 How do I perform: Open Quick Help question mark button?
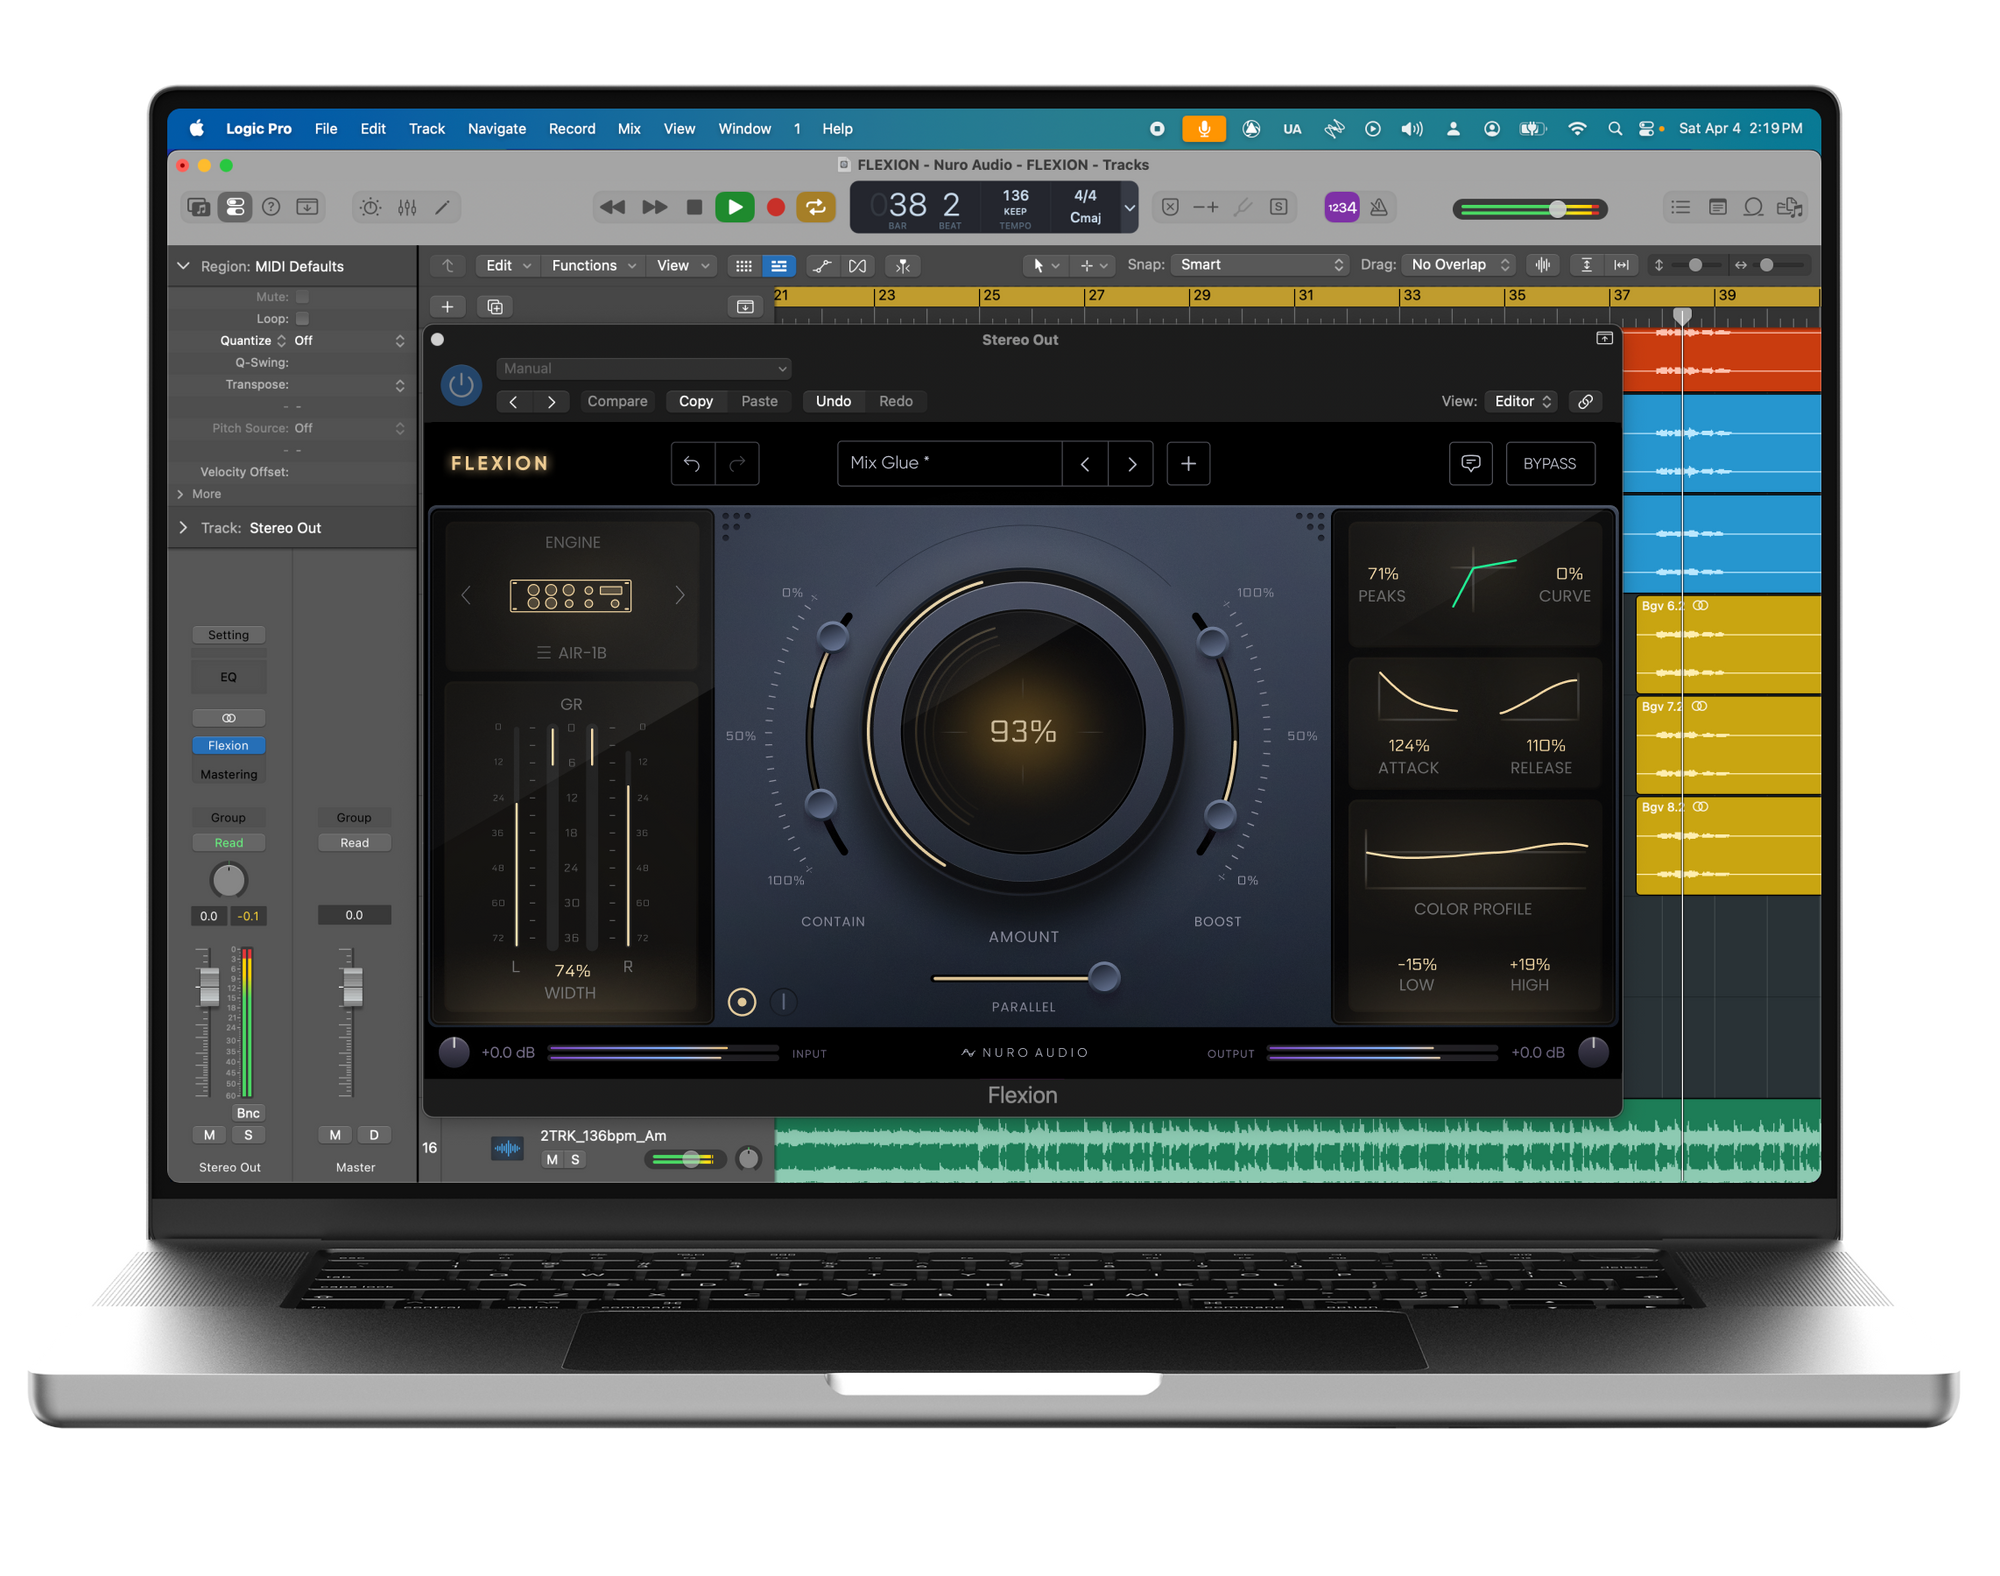coord(271,207)
